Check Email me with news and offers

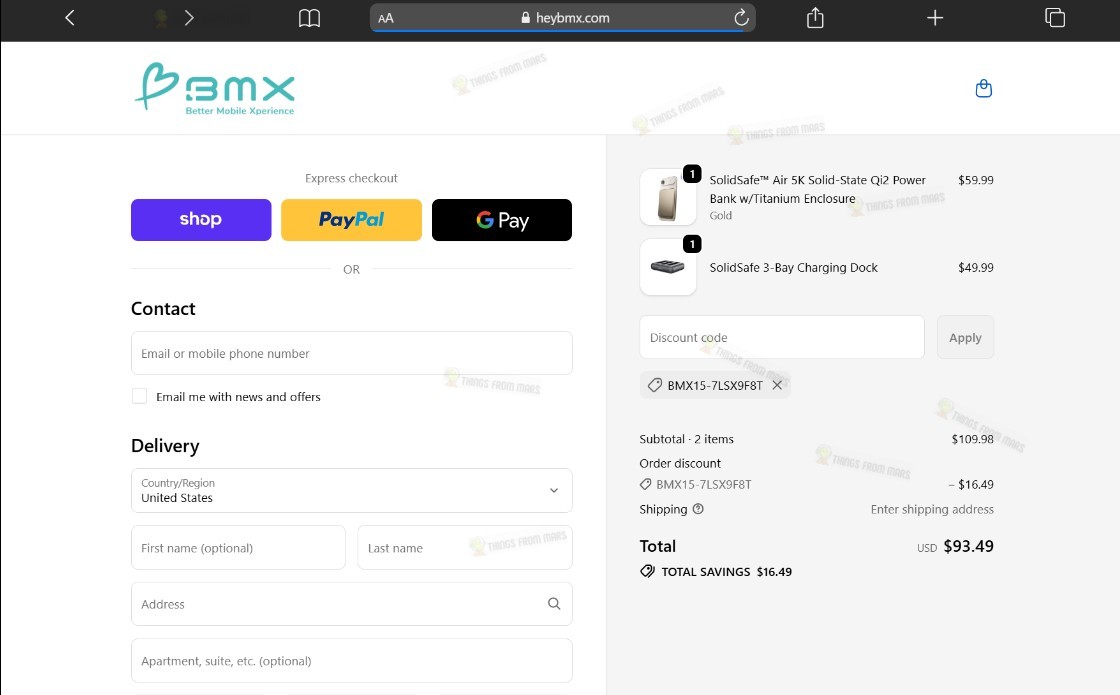click(139, 396)
